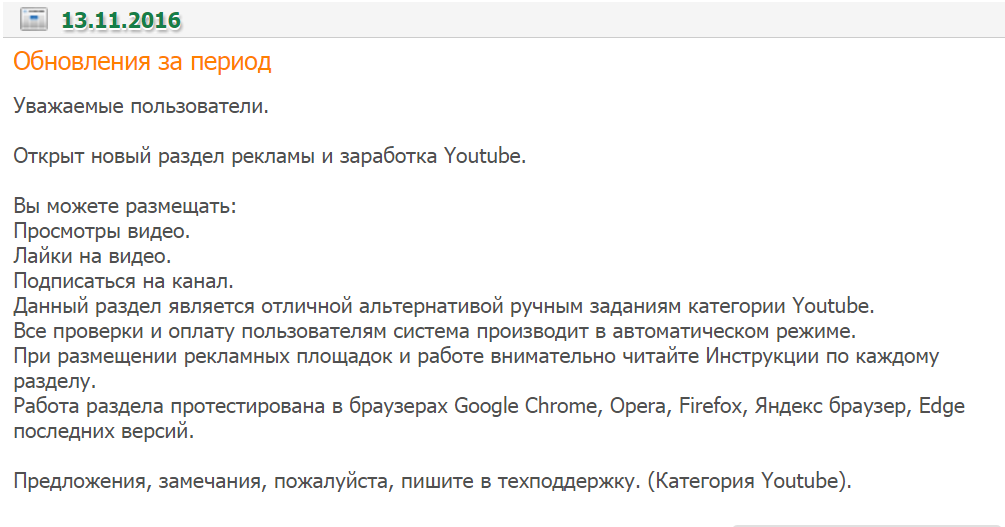This screenshot has height=527, width=1005.
Task: Click the 'Уважаемые пользователи.' greeting line
Action: tap(141, 105)
